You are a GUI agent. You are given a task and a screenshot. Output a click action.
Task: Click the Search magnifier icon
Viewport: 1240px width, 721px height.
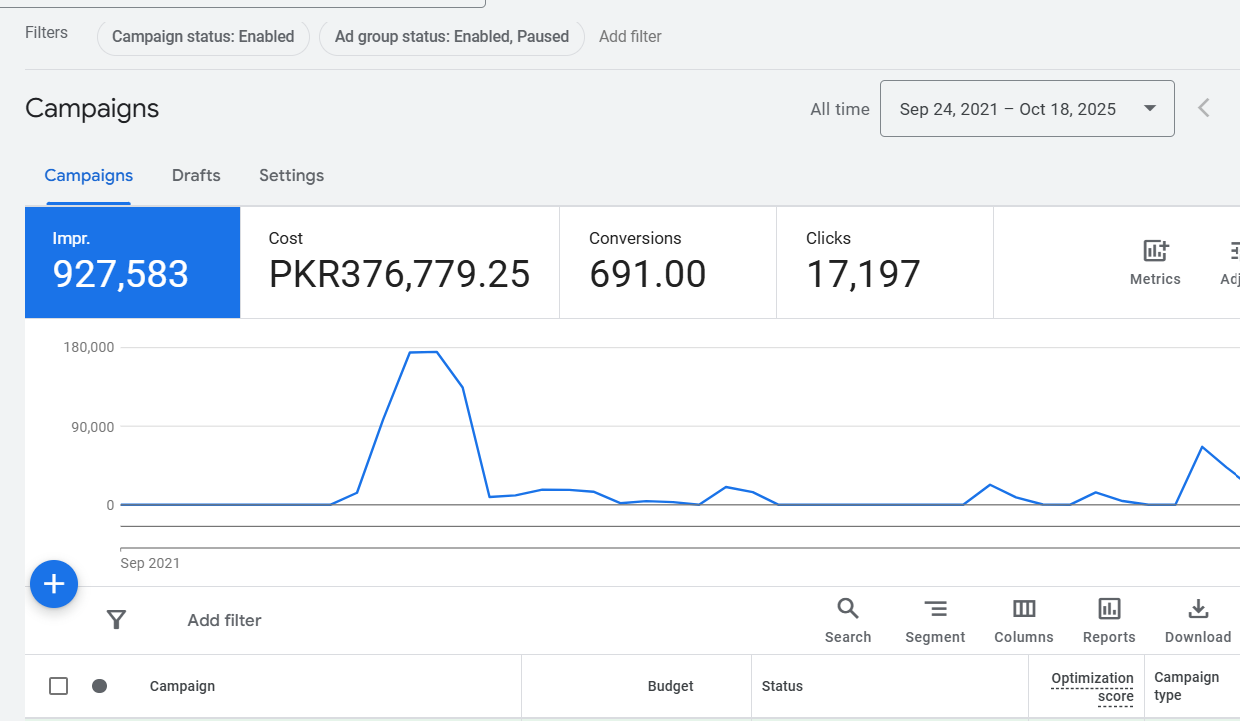(x=847, y=609)
